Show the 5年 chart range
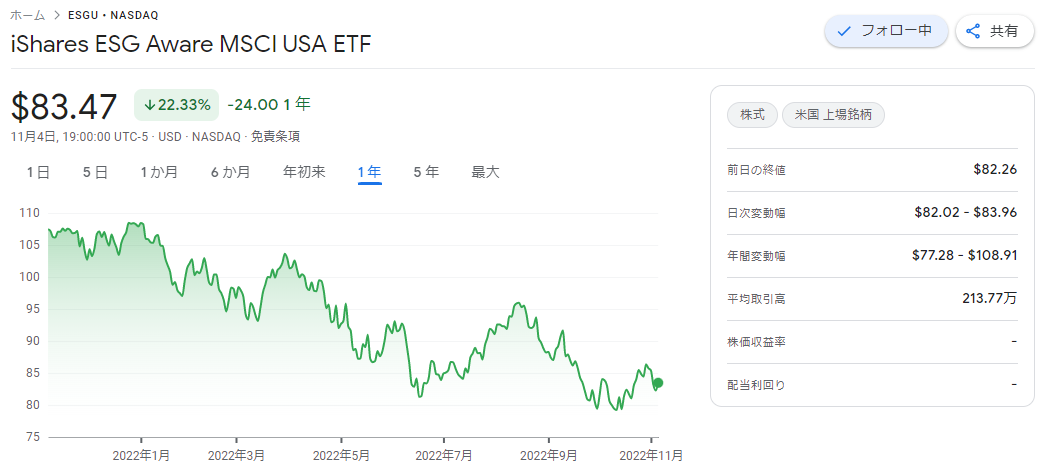 [427, 172]
